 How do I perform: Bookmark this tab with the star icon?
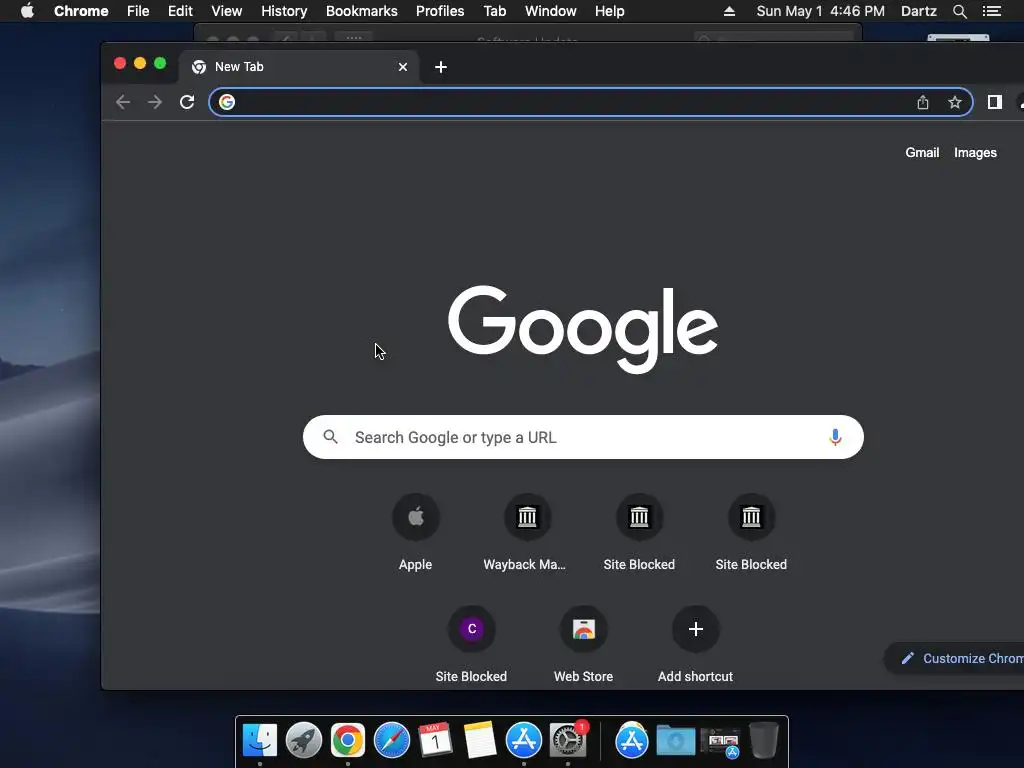[x=955, y=102]
